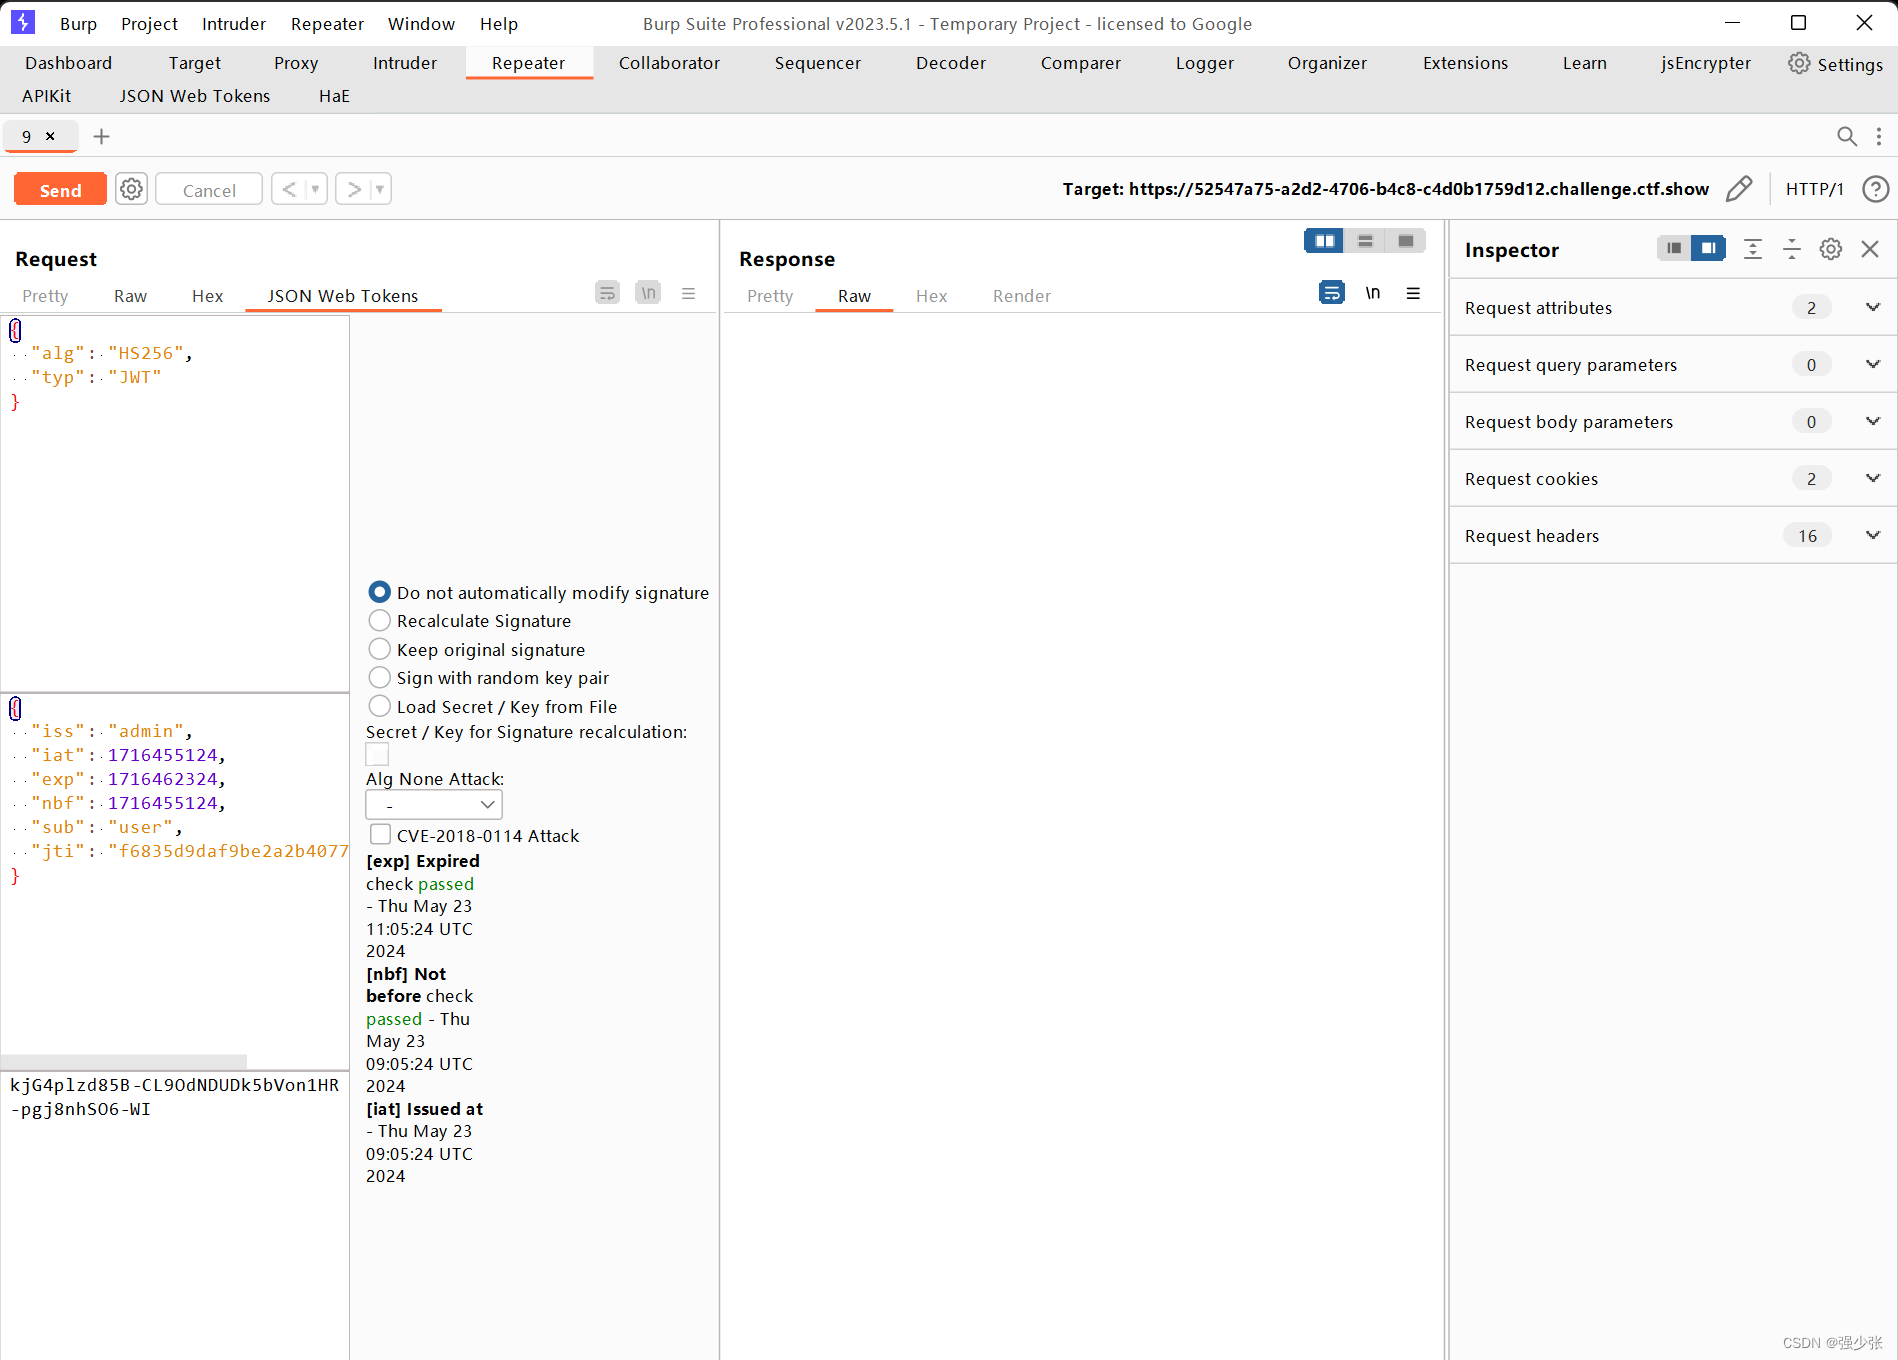Dock Inspector to the right side

tap(1709, 248)
